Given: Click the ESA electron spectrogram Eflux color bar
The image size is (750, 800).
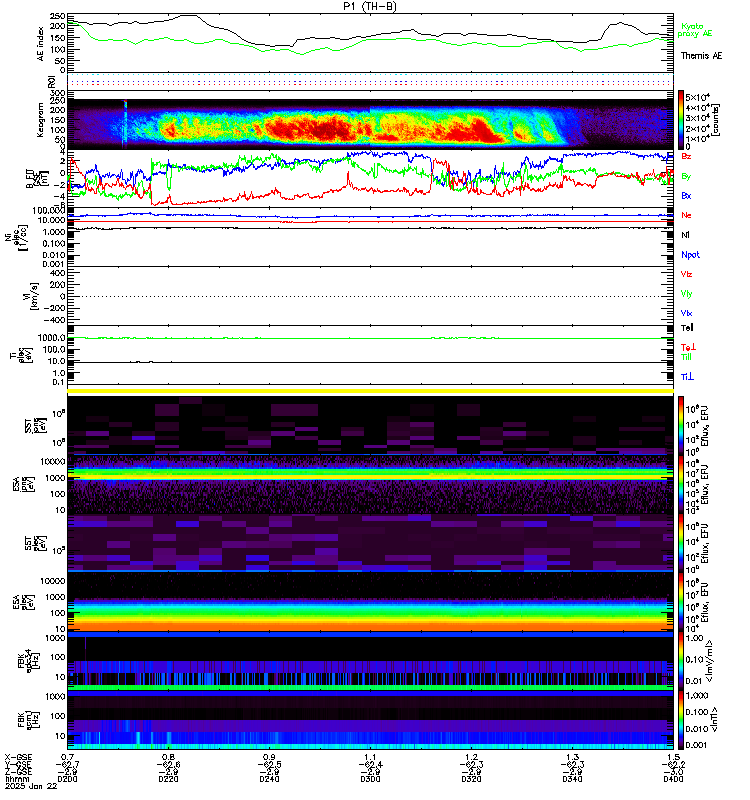Looking at the screenshot, I should [681, 603].
